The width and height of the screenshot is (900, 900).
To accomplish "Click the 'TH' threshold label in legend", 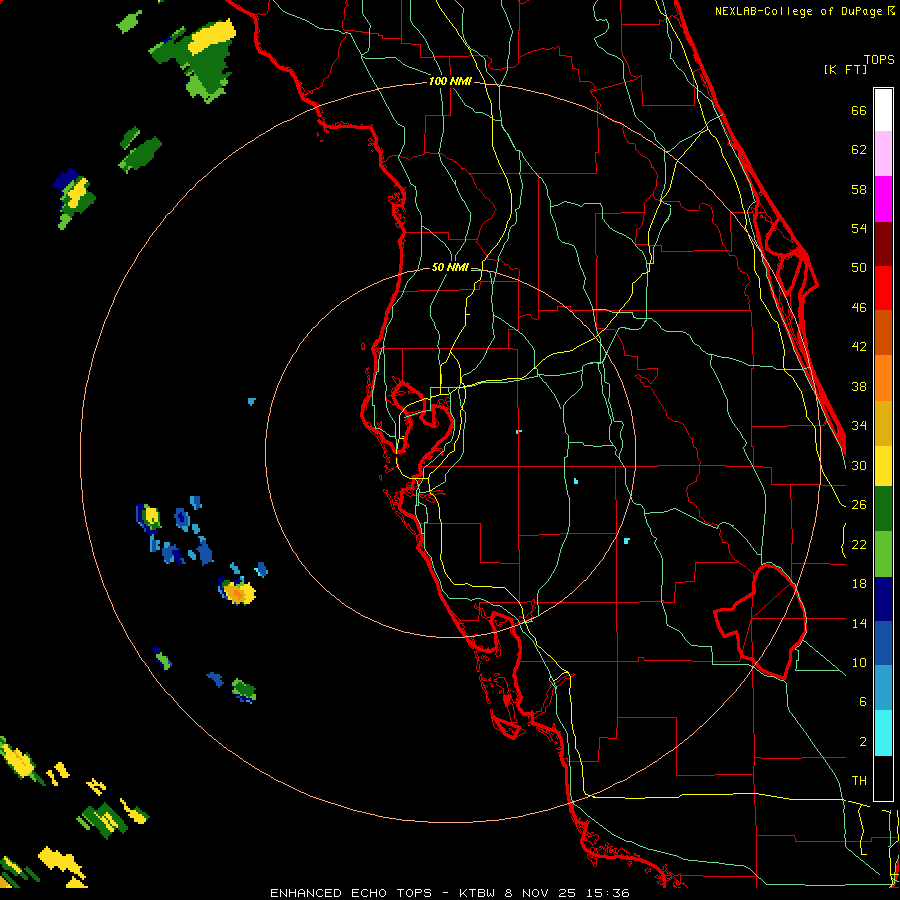I will [859, 781].
